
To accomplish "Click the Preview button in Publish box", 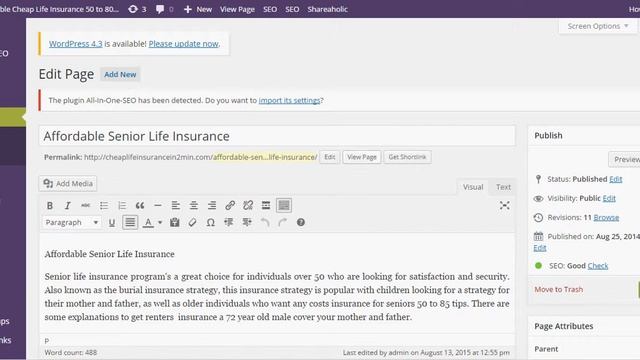I will pos(624,159).
